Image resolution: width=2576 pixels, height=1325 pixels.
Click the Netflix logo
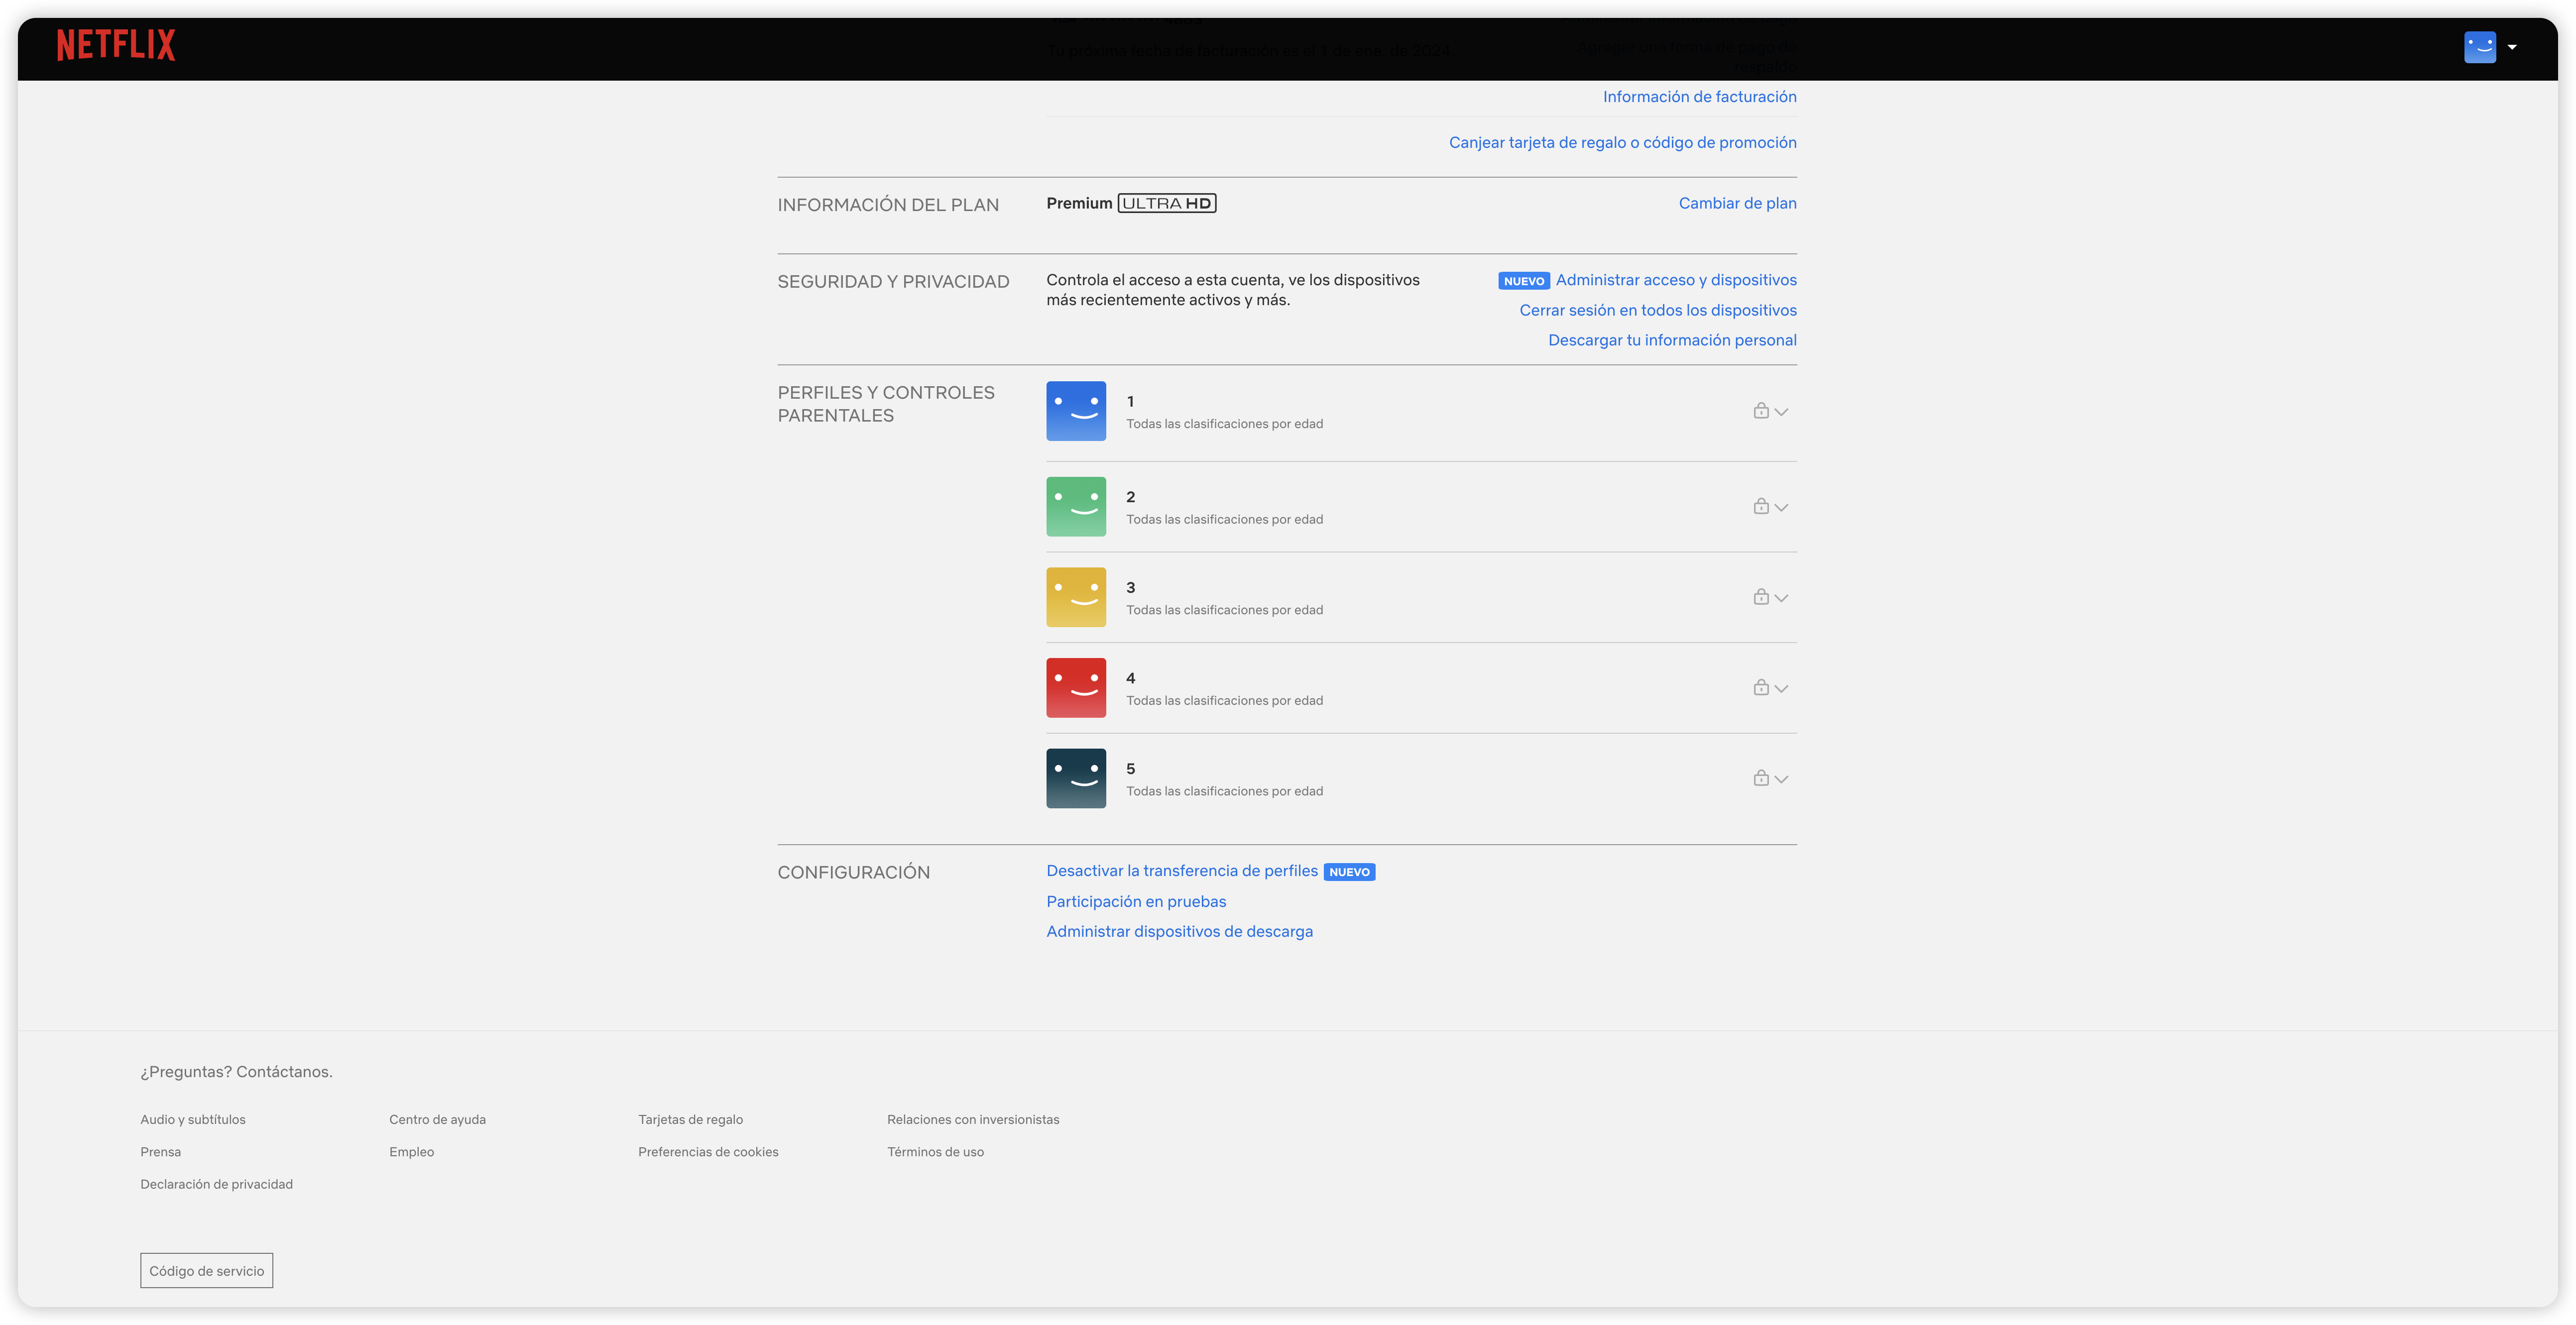pos(116,45)
